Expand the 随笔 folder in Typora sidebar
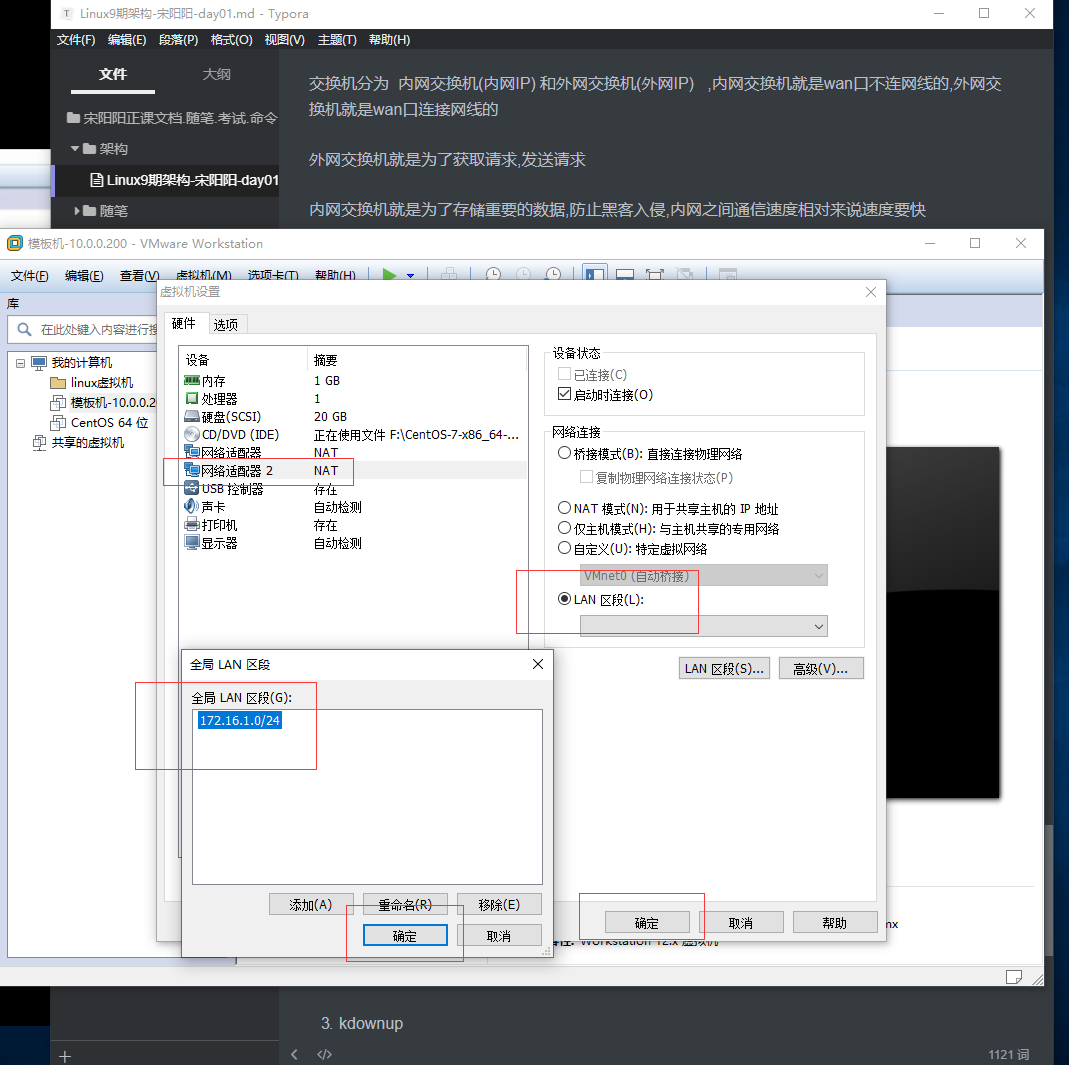The image size is (1069, 1065). tap(77, 211)
